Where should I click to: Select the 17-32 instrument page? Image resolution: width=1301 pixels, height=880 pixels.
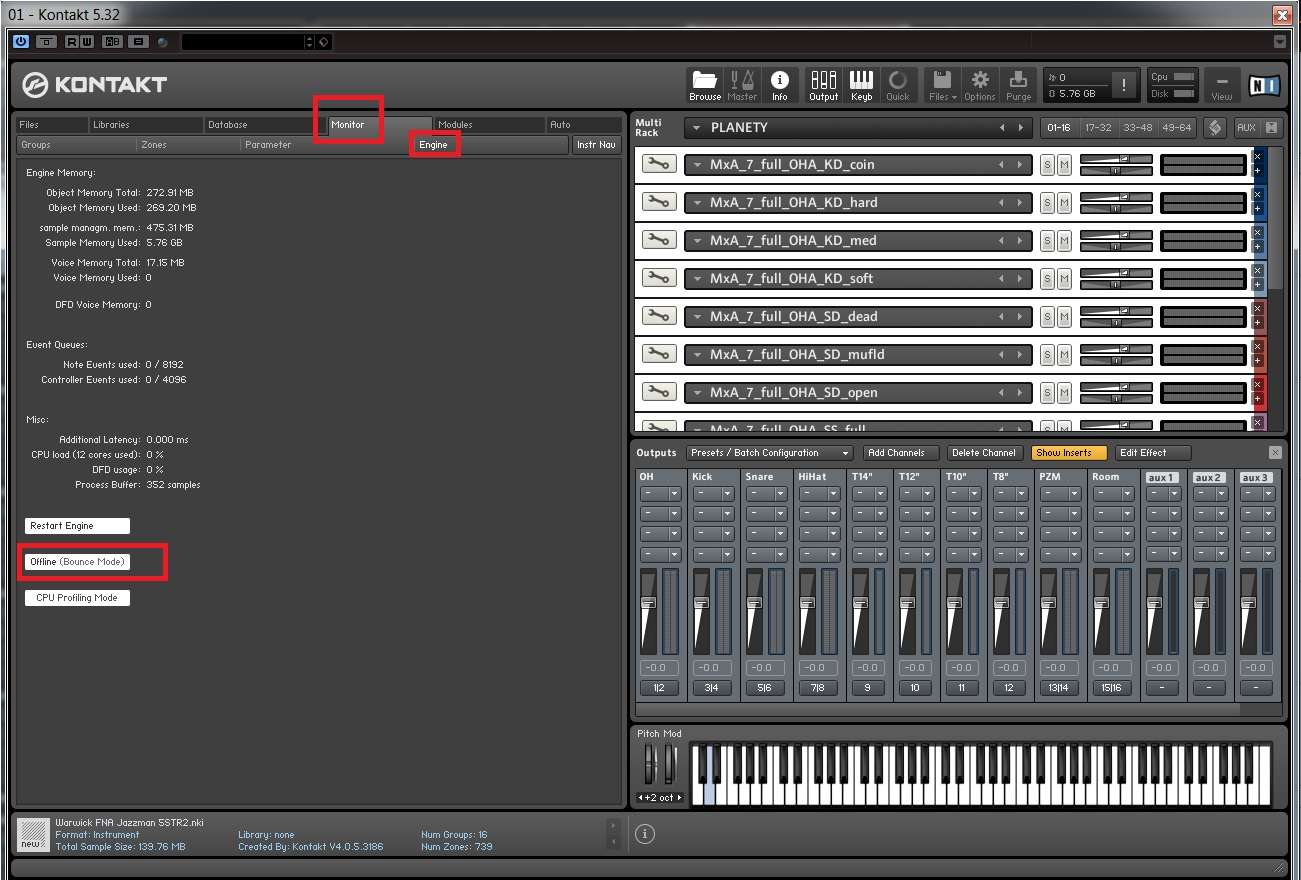(1098, 128)
